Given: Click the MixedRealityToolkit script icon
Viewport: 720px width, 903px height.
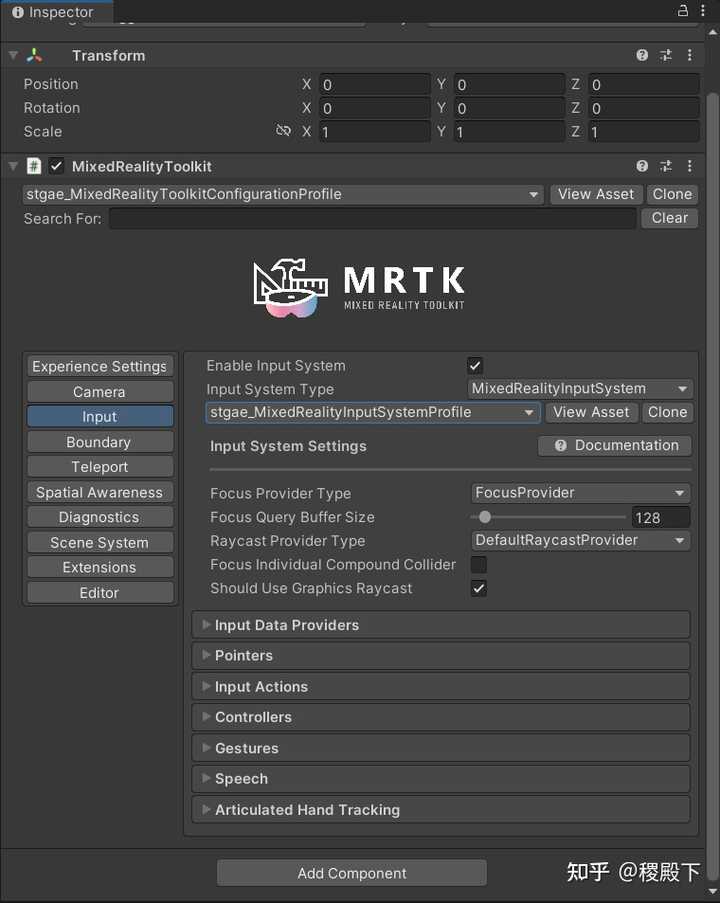Looking at the screenshot, I should [x=34, y=166].
